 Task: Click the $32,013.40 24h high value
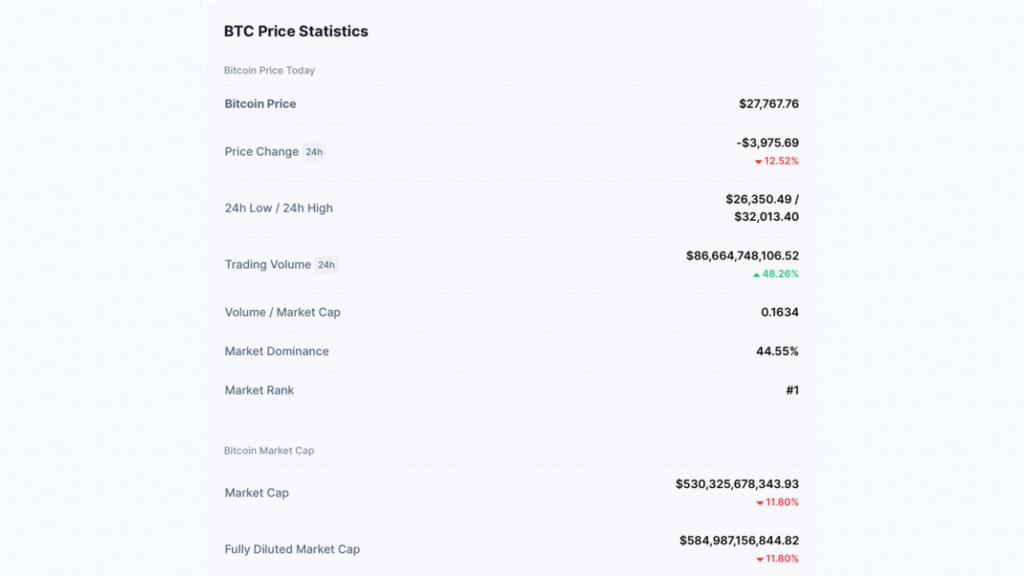pyautogui.click(x=766, y=217)
